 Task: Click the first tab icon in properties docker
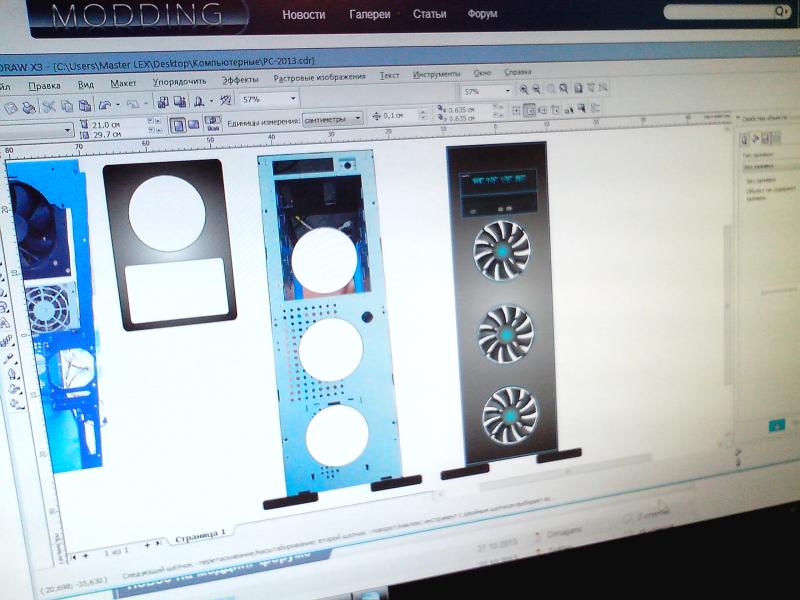745,138
